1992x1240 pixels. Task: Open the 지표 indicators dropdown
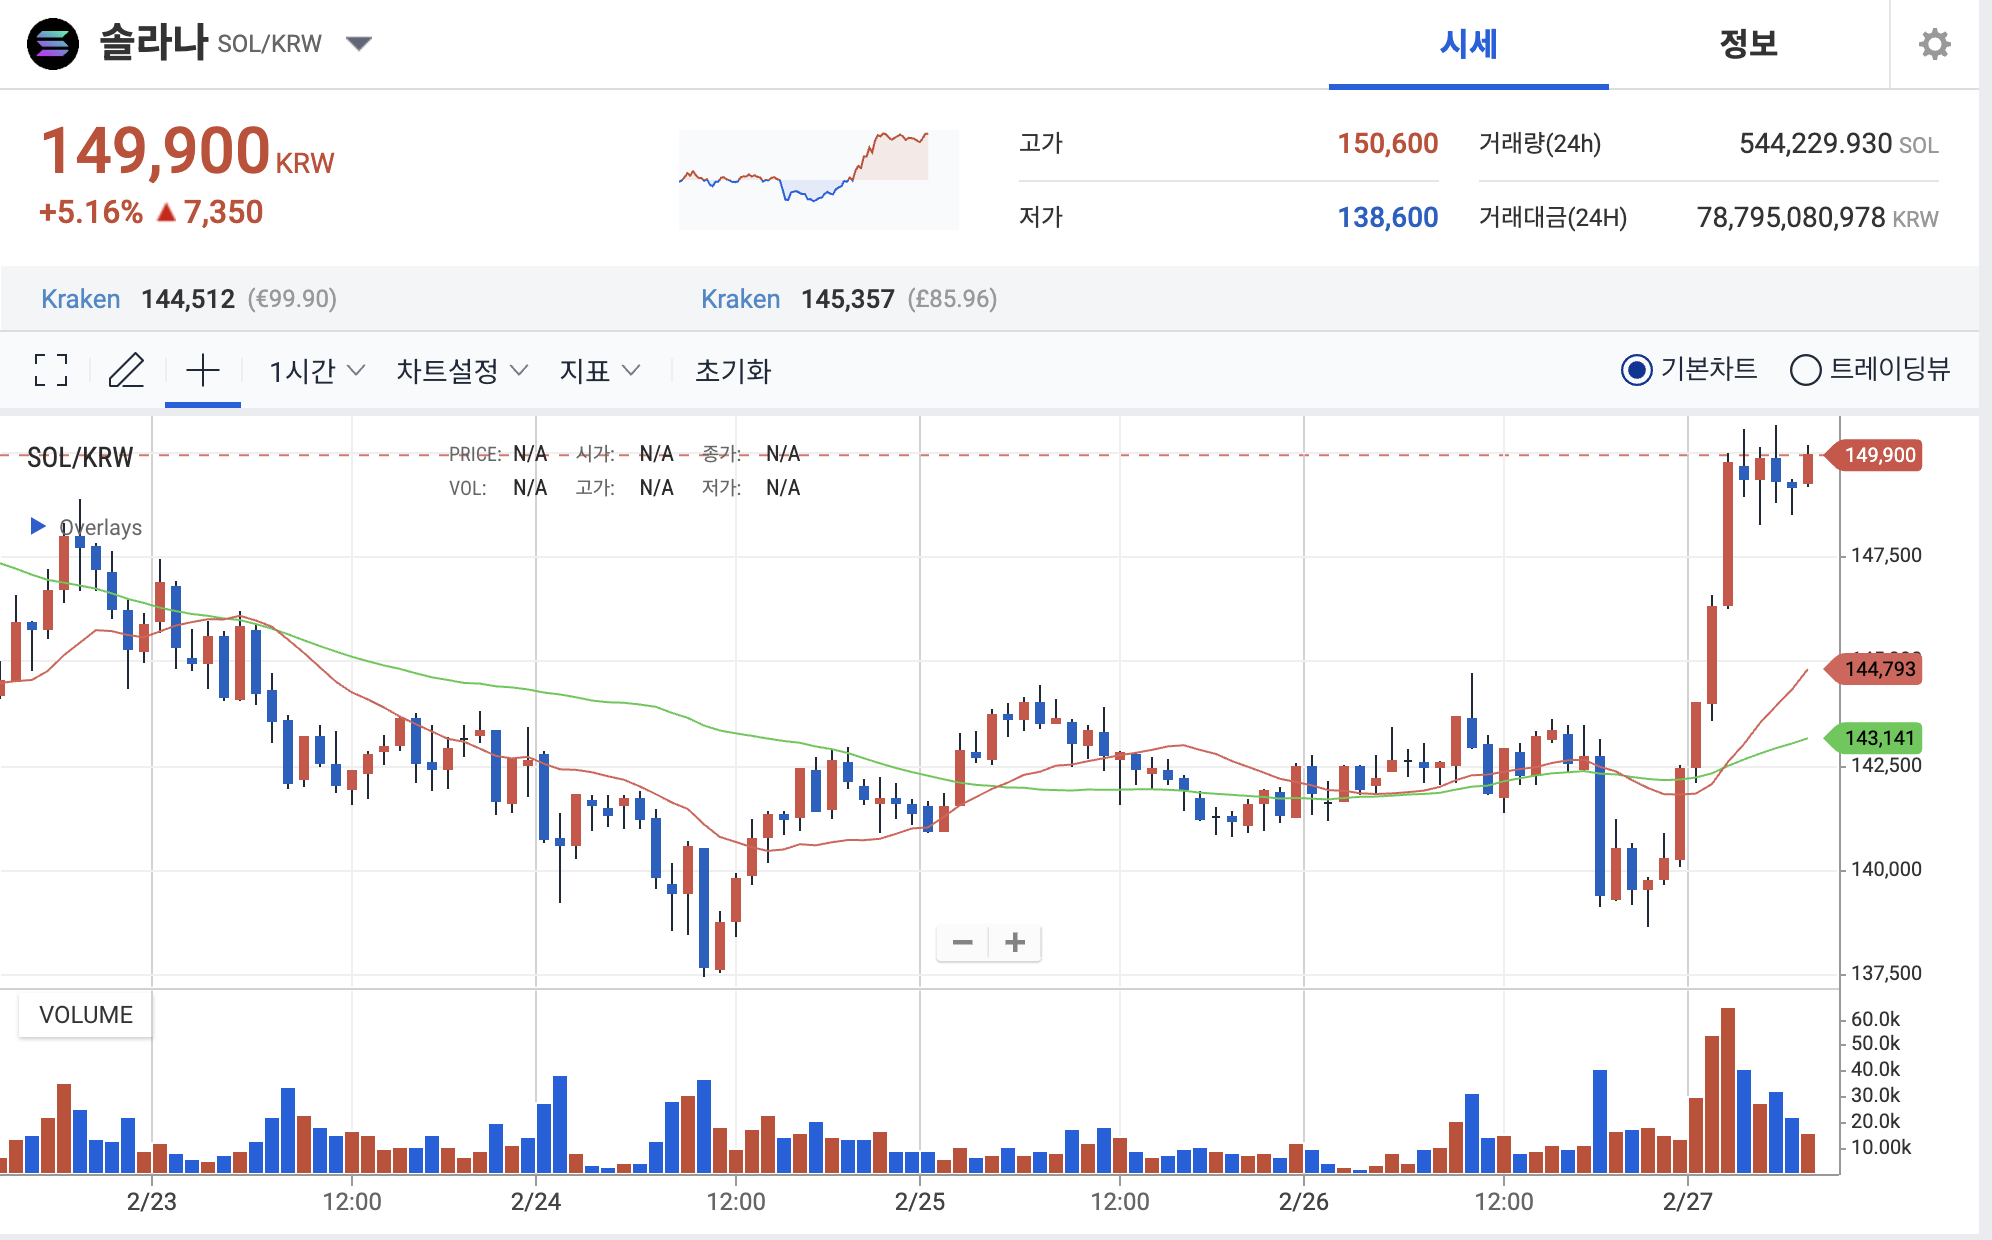coord(599,371)
